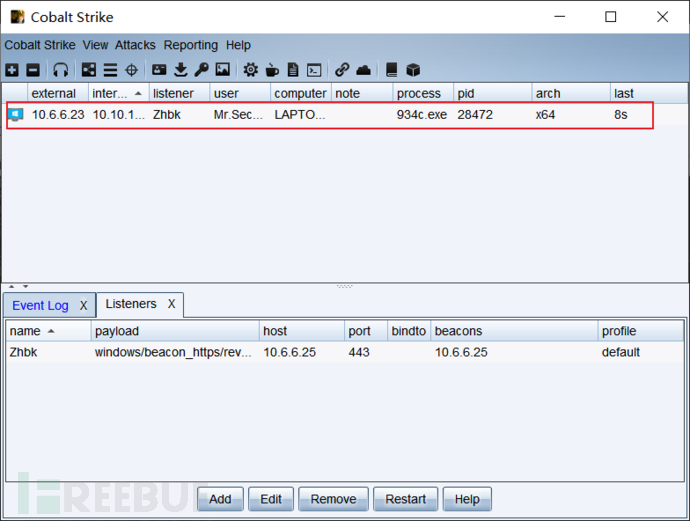This screenshot has width=690, height=521.
Task: Open listeners via headphones icon
Action: (61, 70)
